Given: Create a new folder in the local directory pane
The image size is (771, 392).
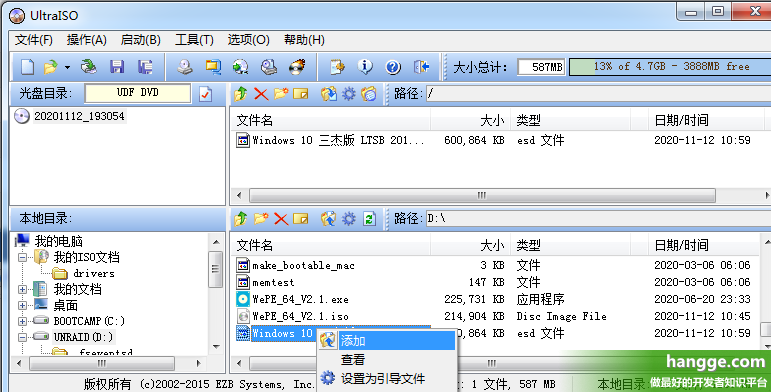Looking at the screenshot, I should pos(261,218).
